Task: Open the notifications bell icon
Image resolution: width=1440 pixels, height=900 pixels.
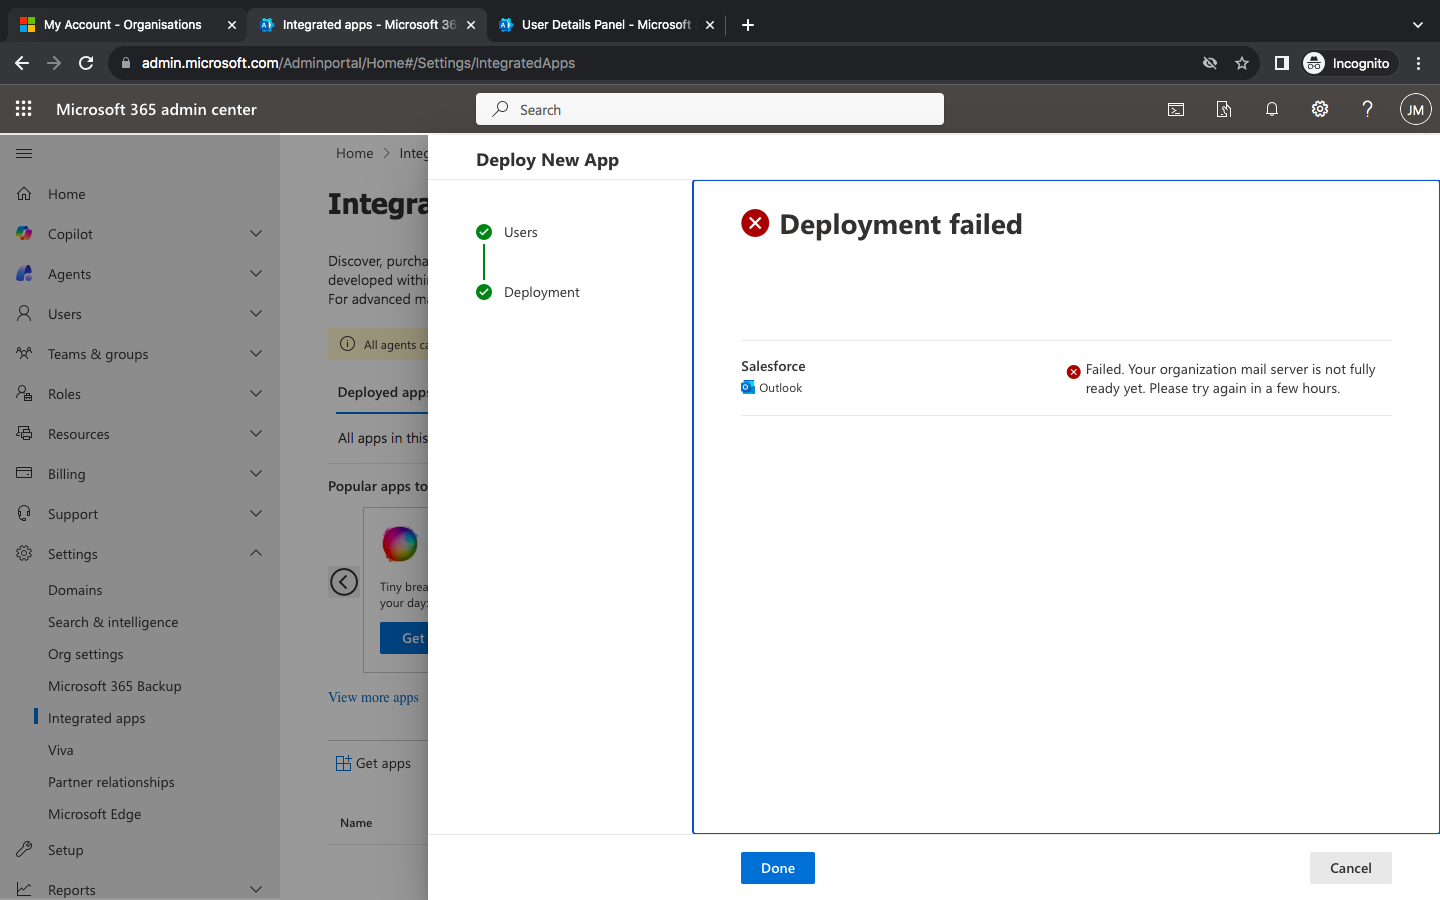Action: point(1272,109)
